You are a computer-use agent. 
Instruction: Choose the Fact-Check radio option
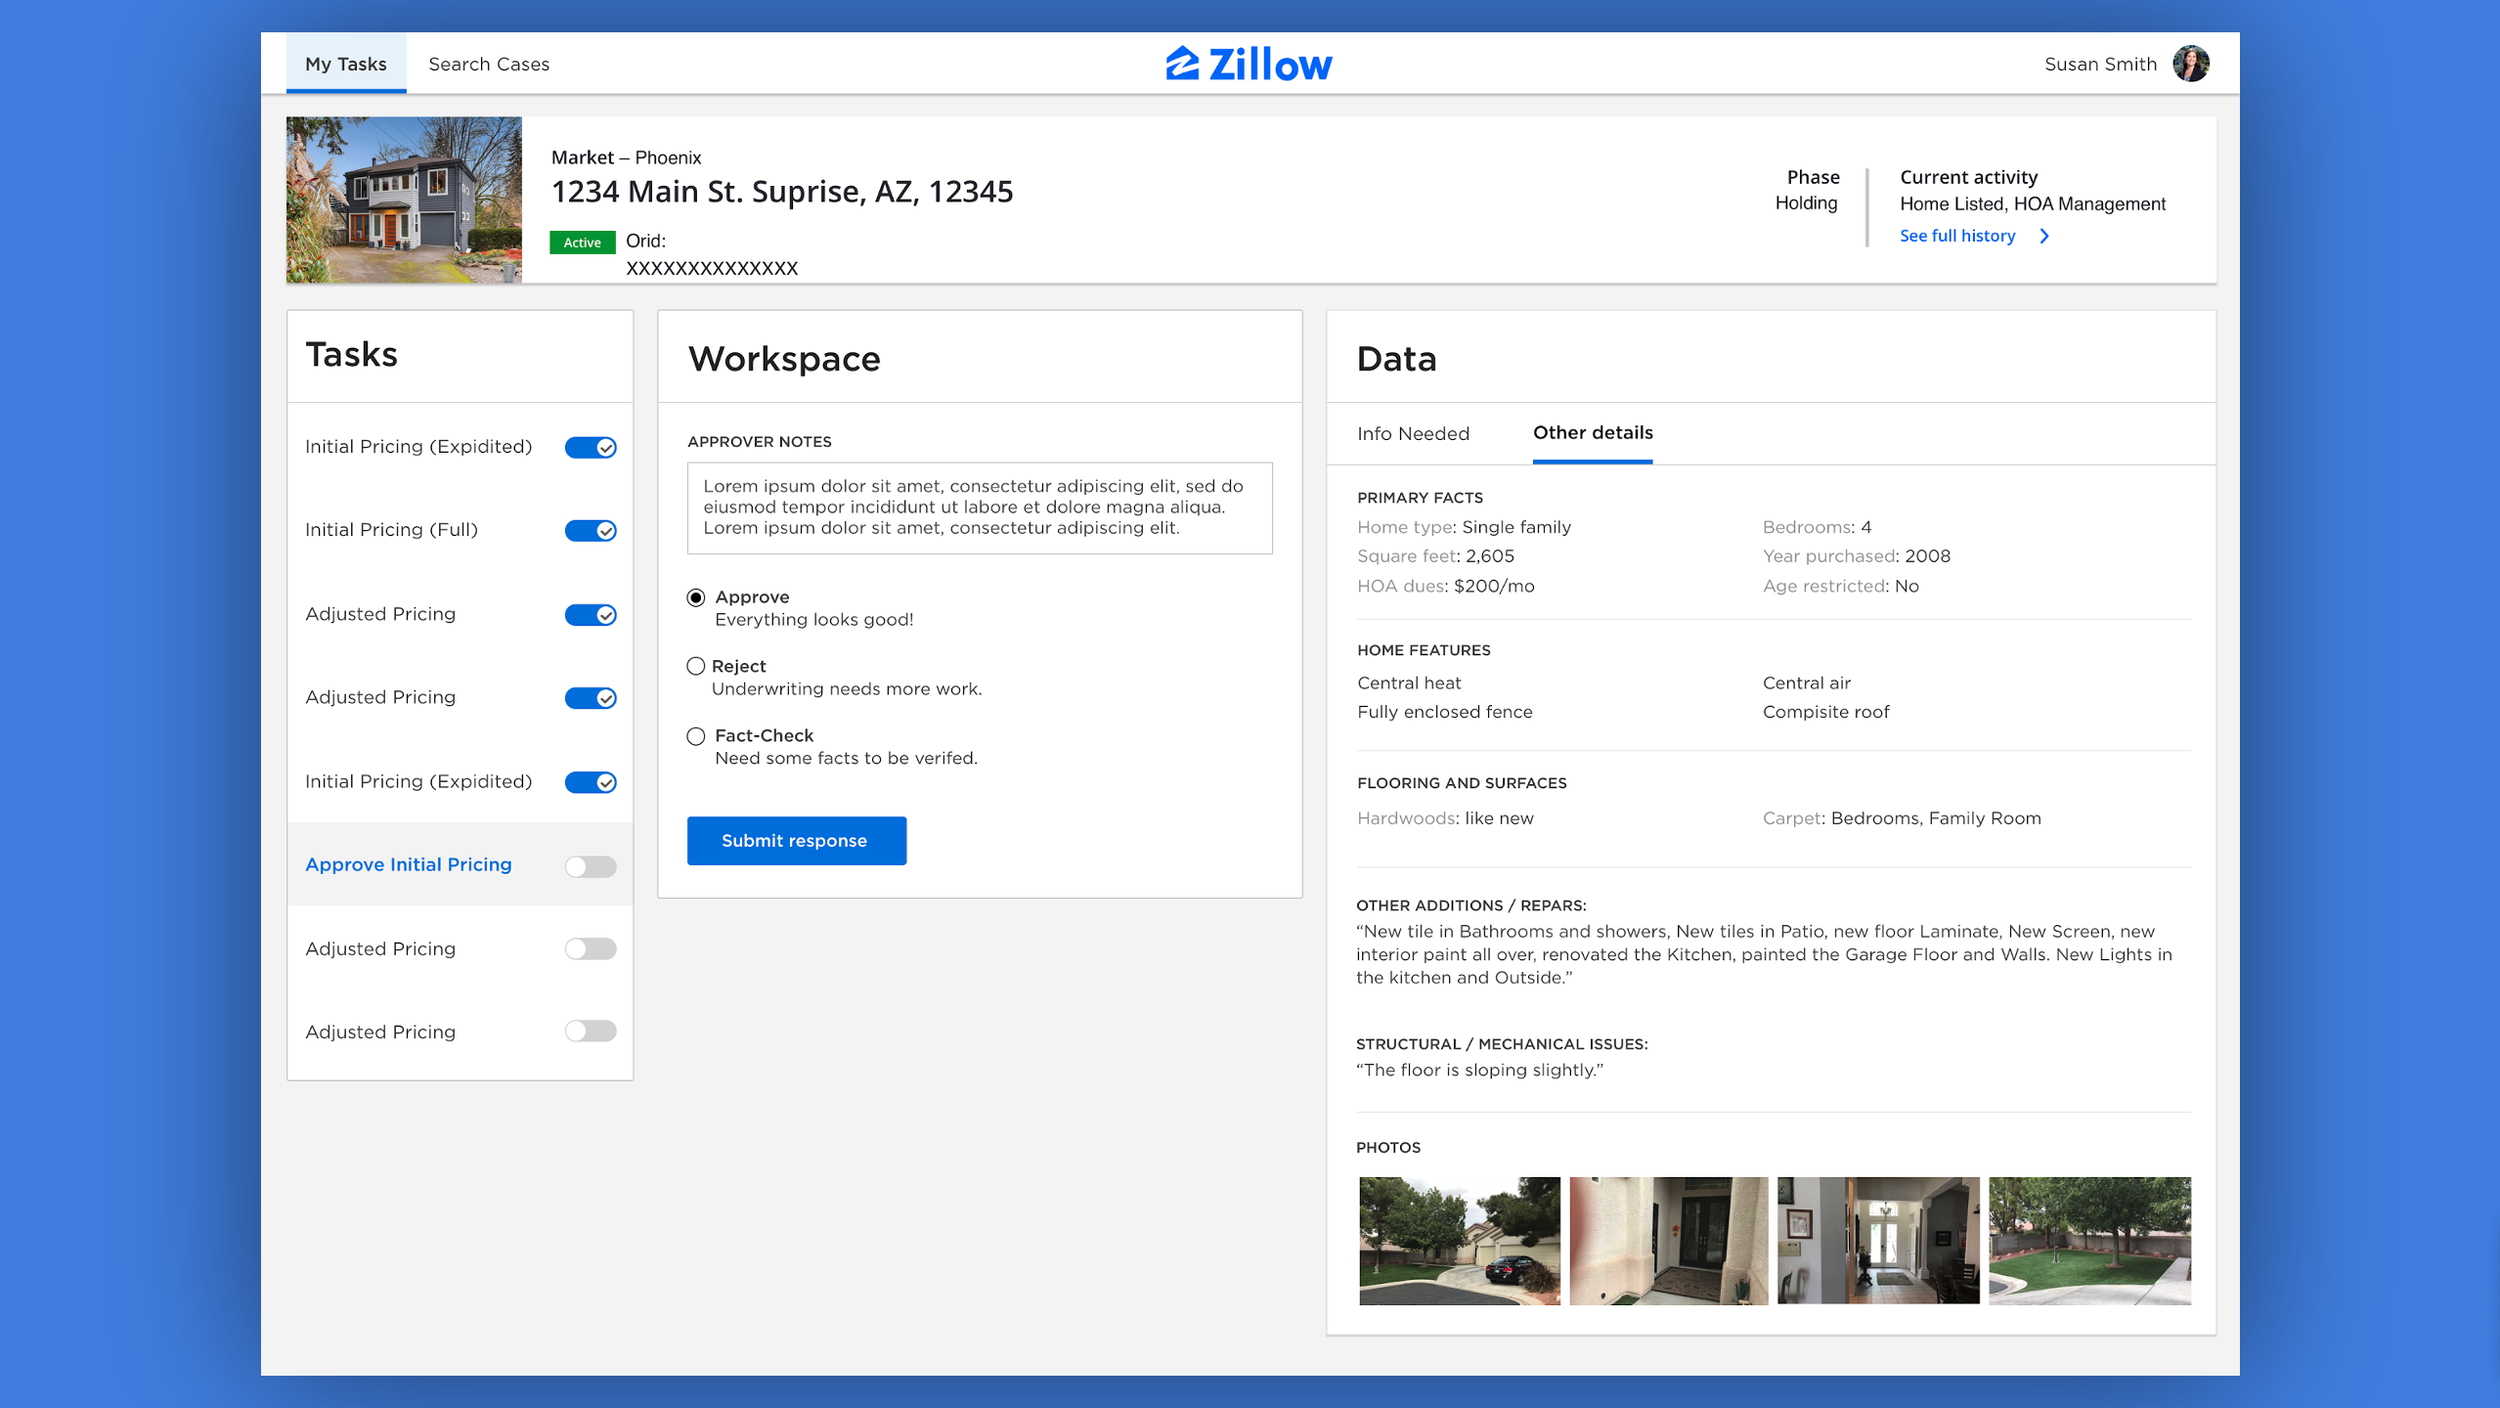pyautogui.click(x=696, y=736)
